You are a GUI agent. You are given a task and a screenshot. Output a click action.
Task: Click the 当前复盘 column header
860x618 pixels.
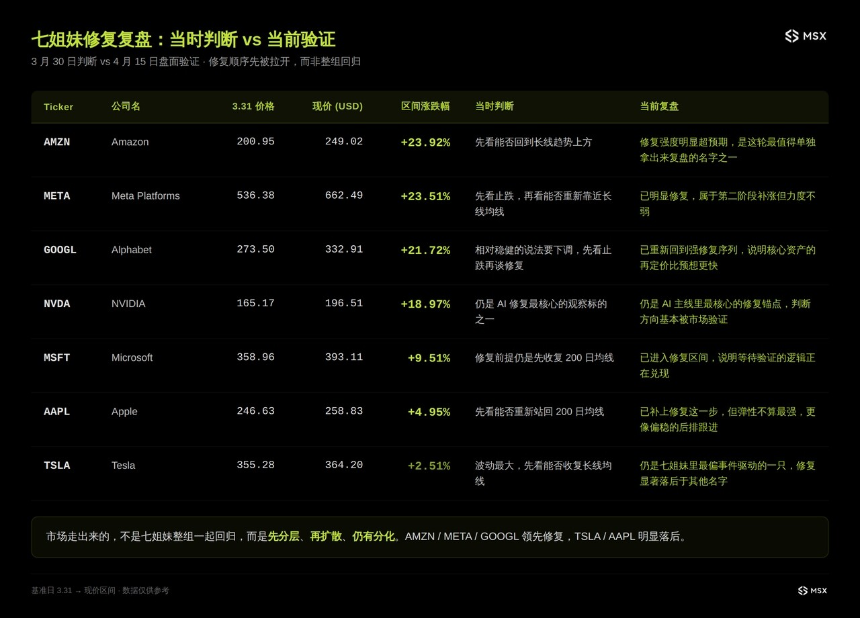tap(661, 107)
